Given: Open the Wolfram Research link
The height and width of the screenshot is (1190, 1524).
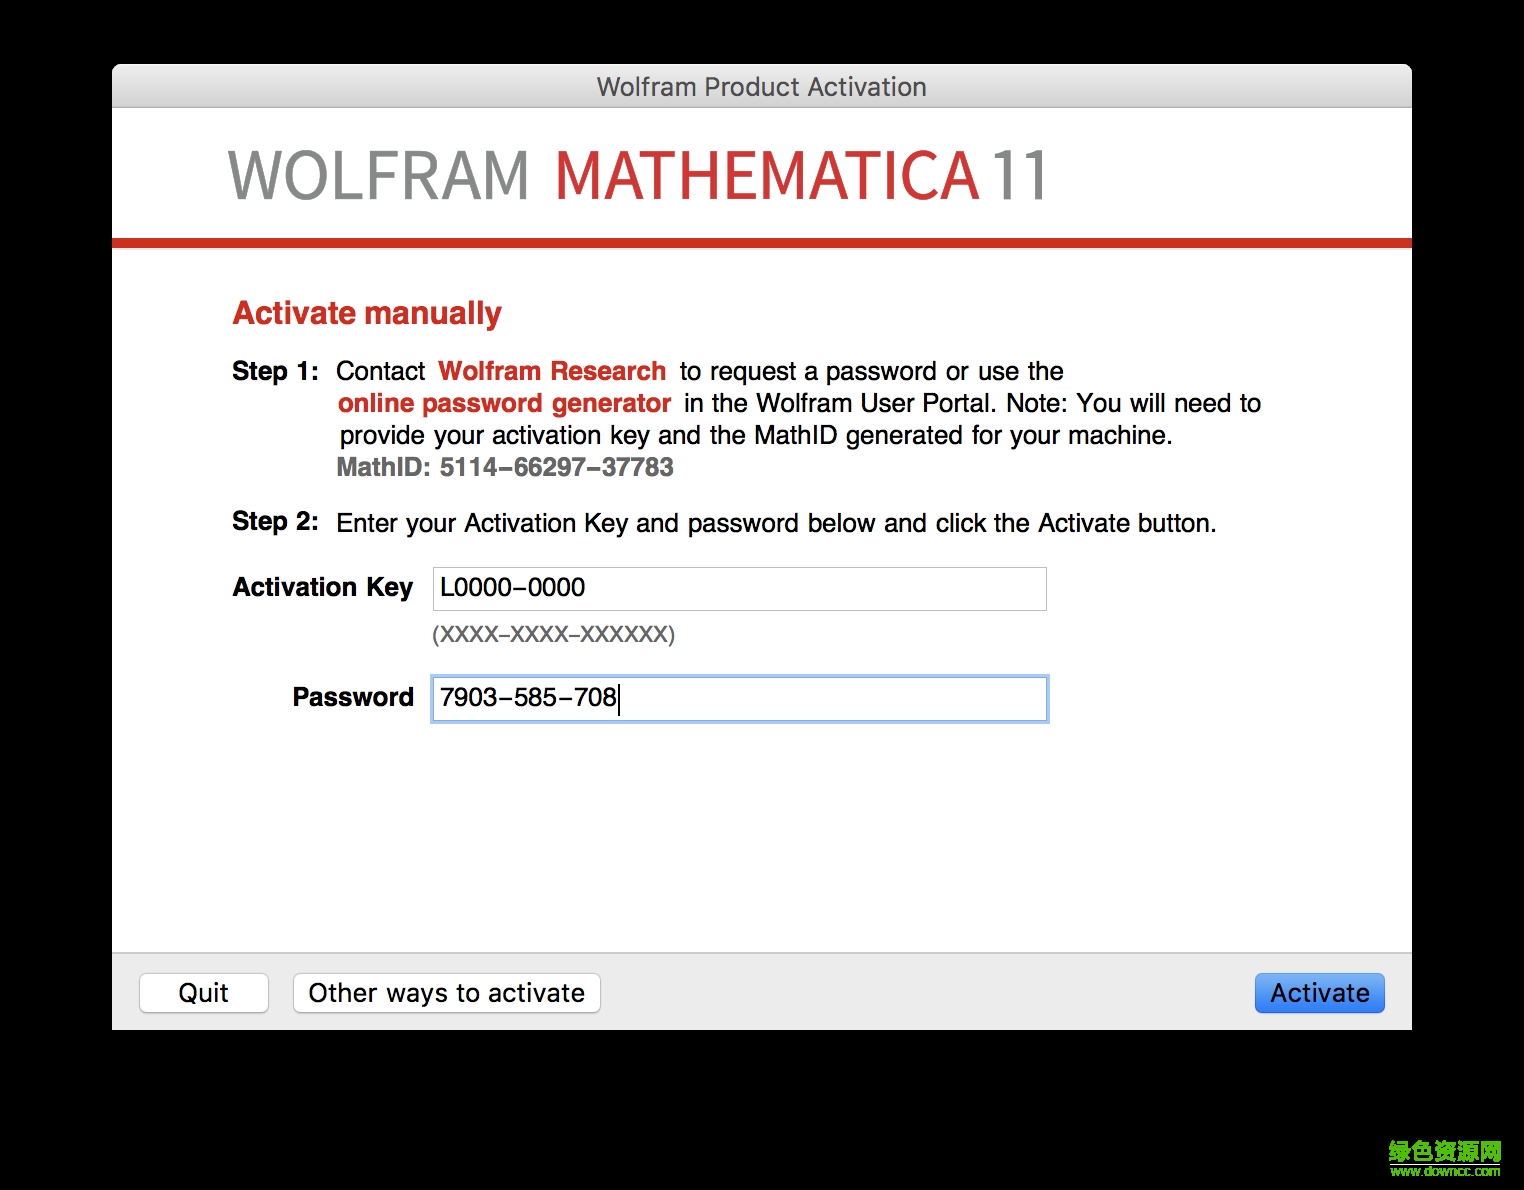Looking at the screenshot, I should click(551, 371).
